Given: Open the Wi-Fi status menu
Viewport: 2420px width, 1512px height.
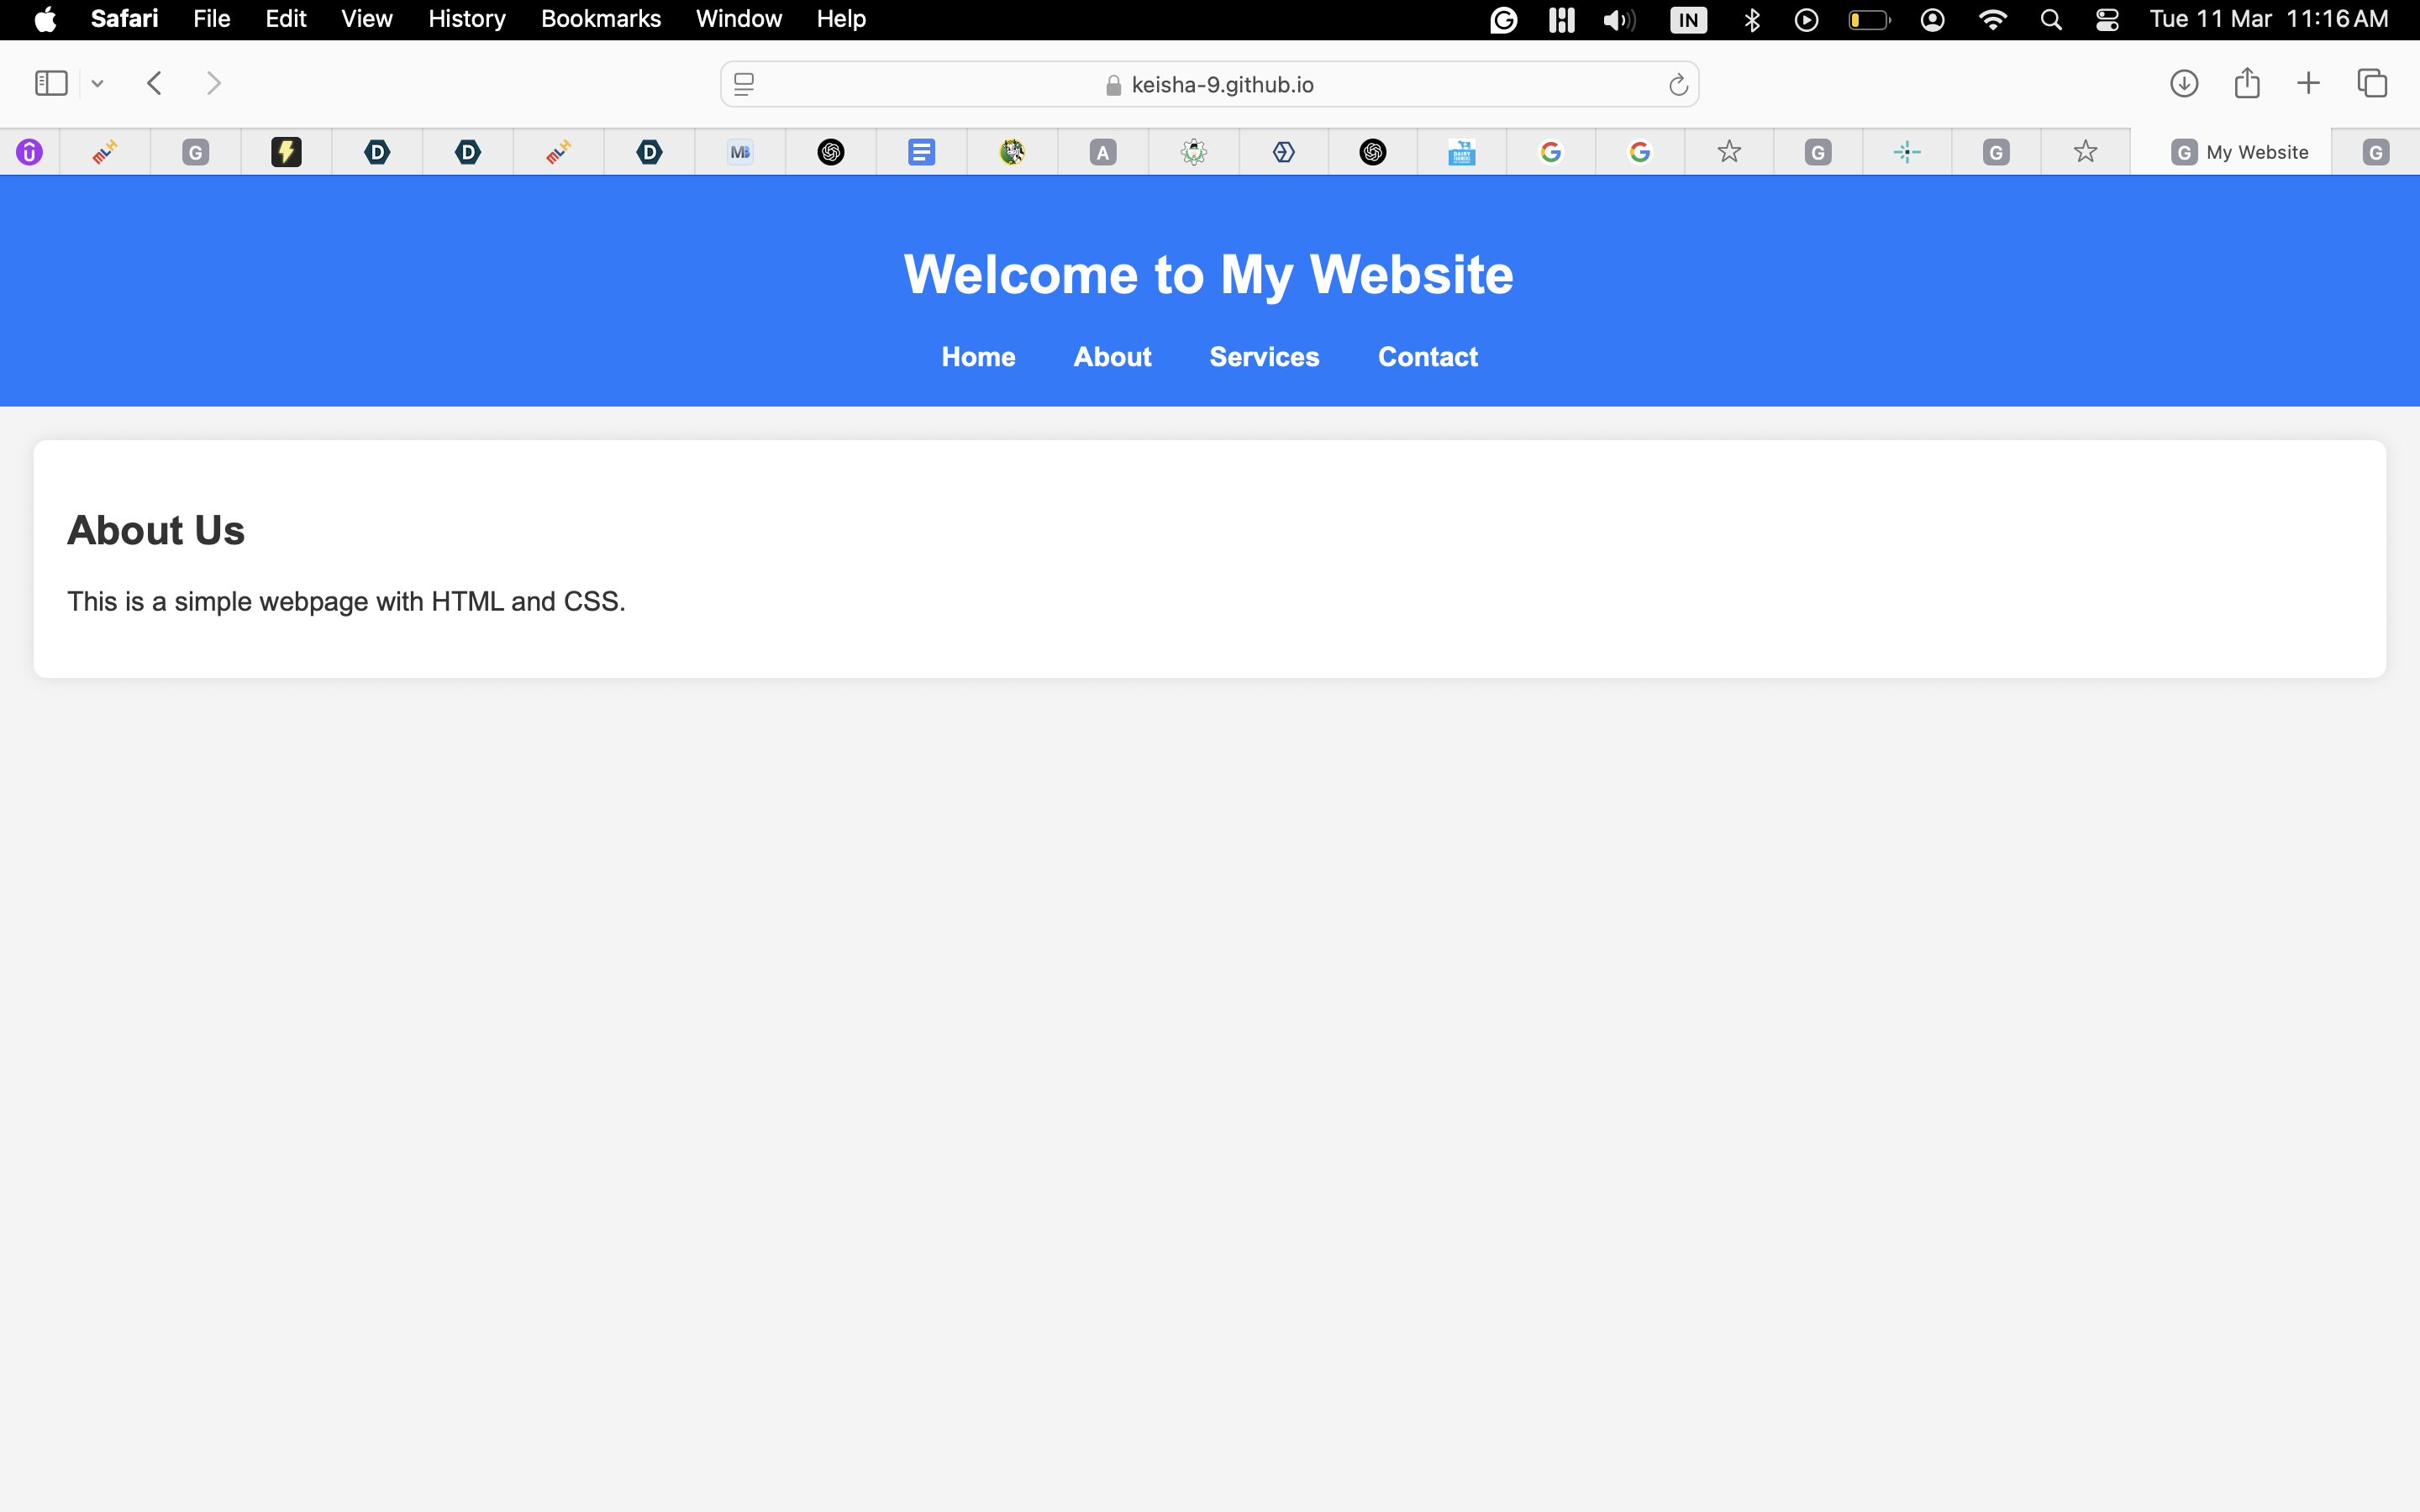Looking at the screenshot, I should (1992, 20).
